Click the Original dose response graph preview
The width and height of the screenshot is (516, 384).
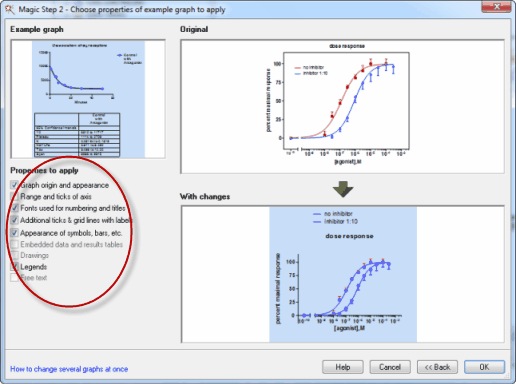pos(342,106)
